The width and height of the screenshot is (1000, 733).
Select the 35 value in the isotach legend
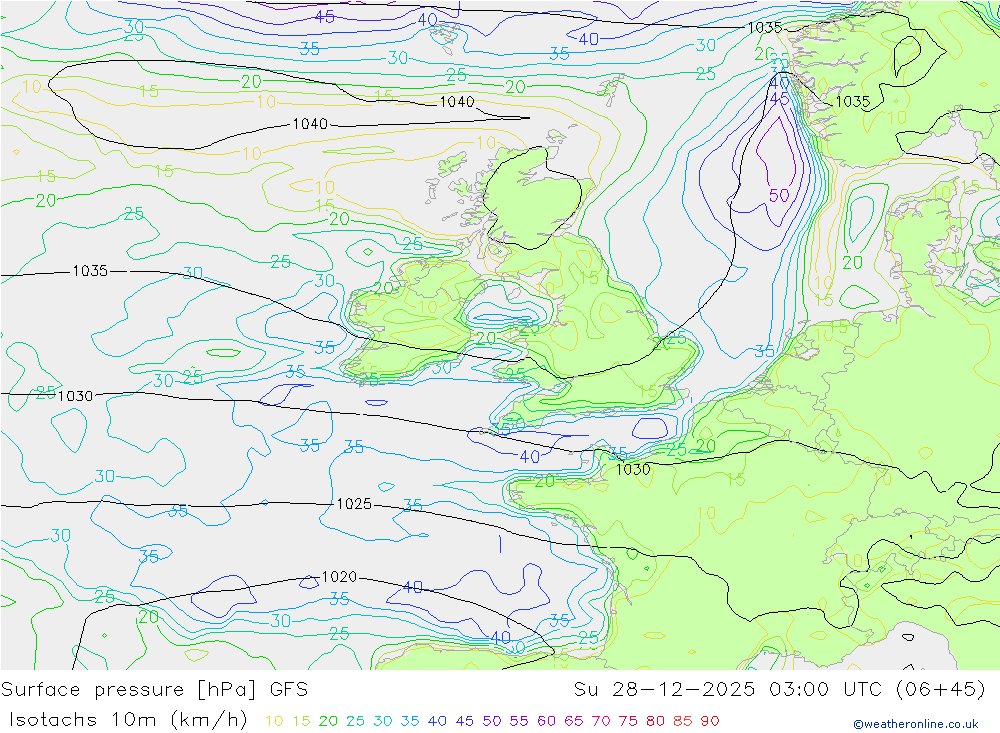410,721
